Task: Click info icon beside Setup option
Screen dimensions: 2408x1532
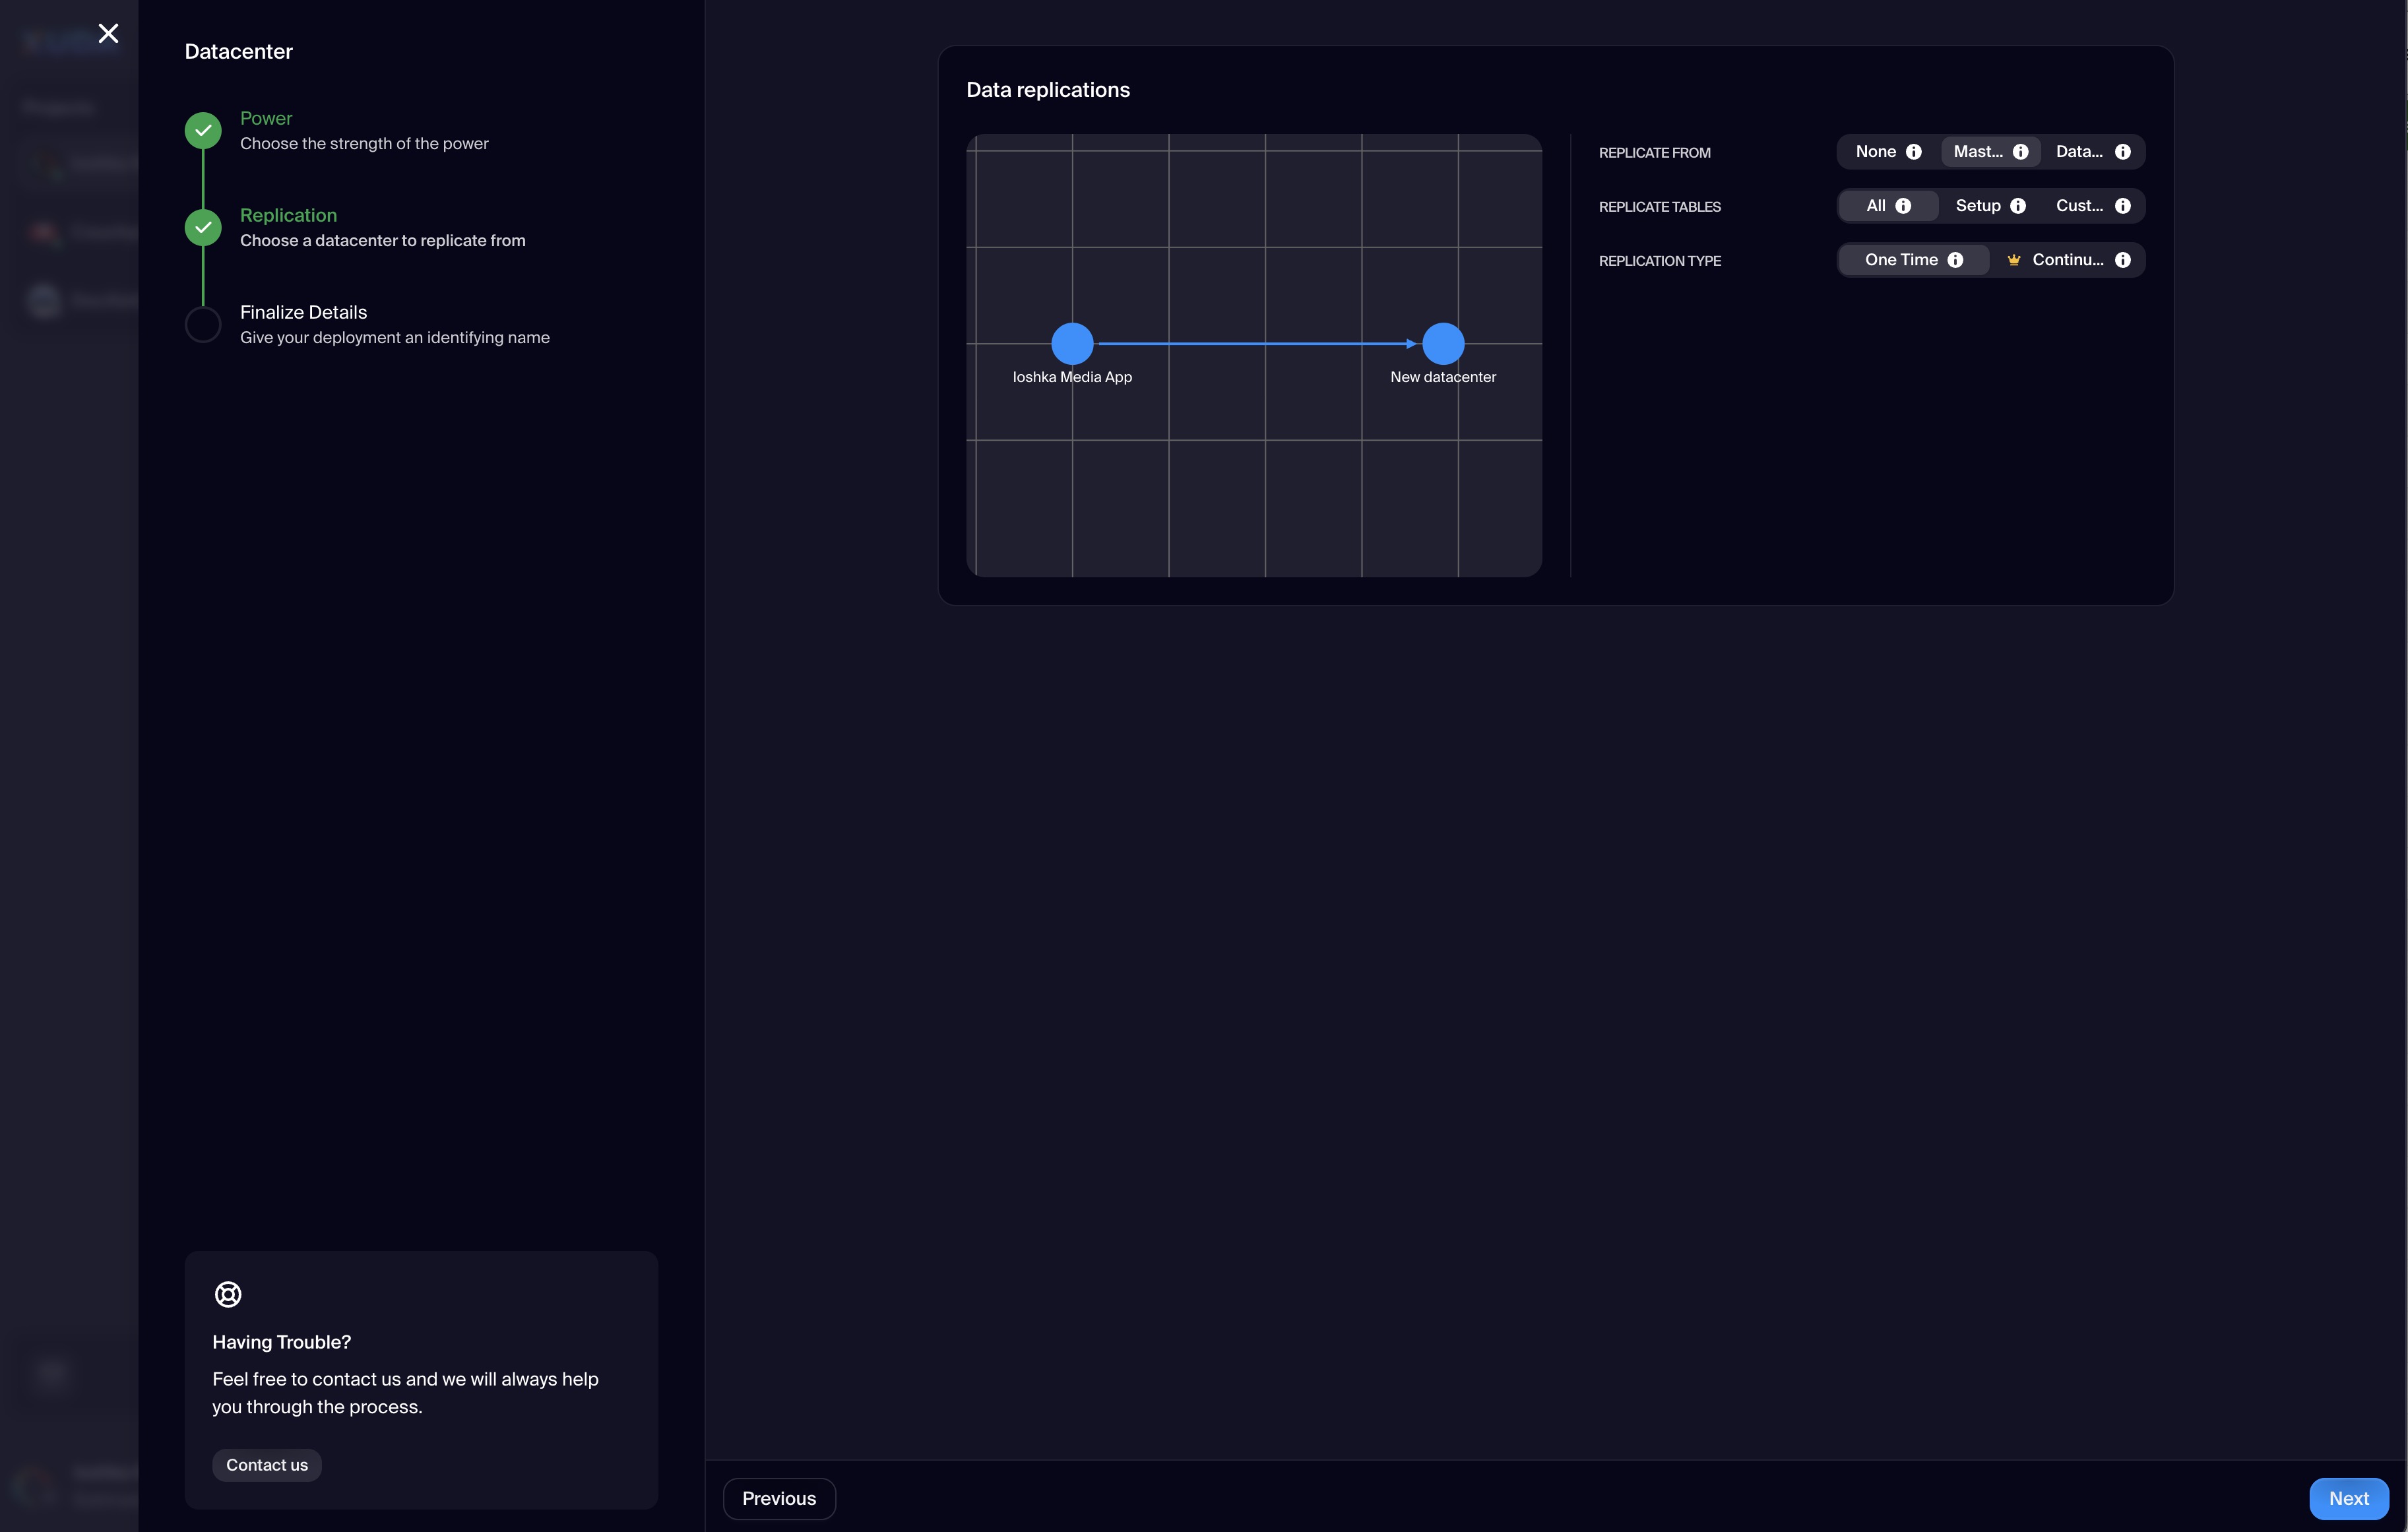Action: 2018,206
